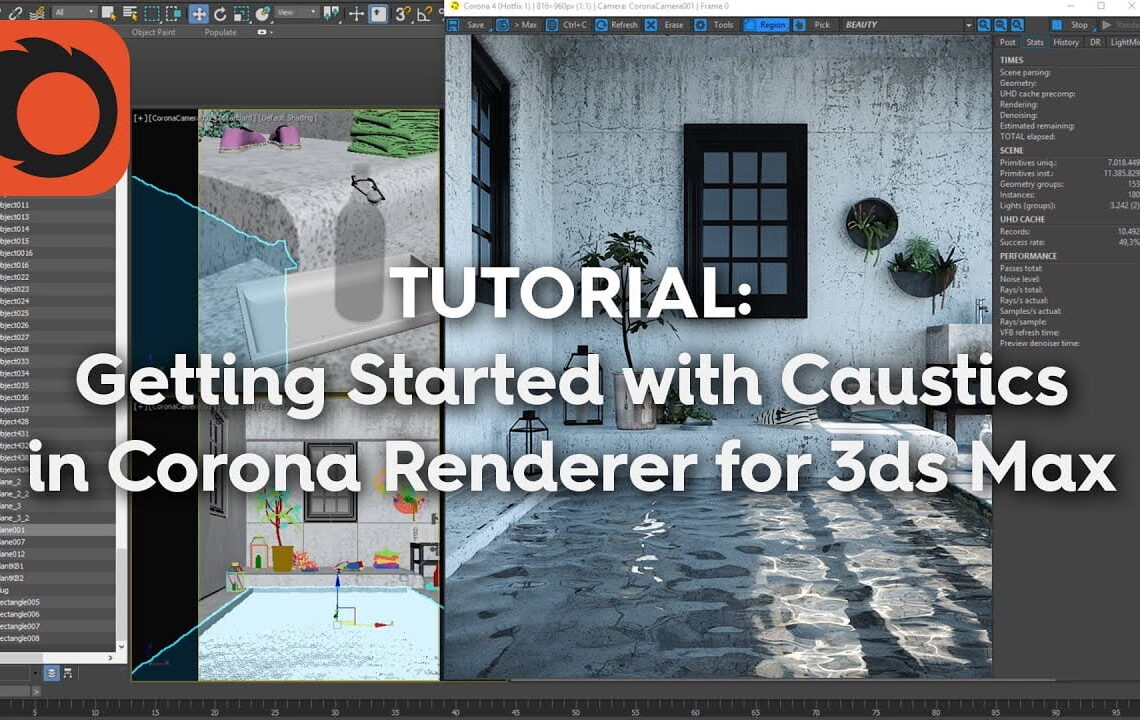Click the zoom to fit magnifier icon

coord(1017,25)
